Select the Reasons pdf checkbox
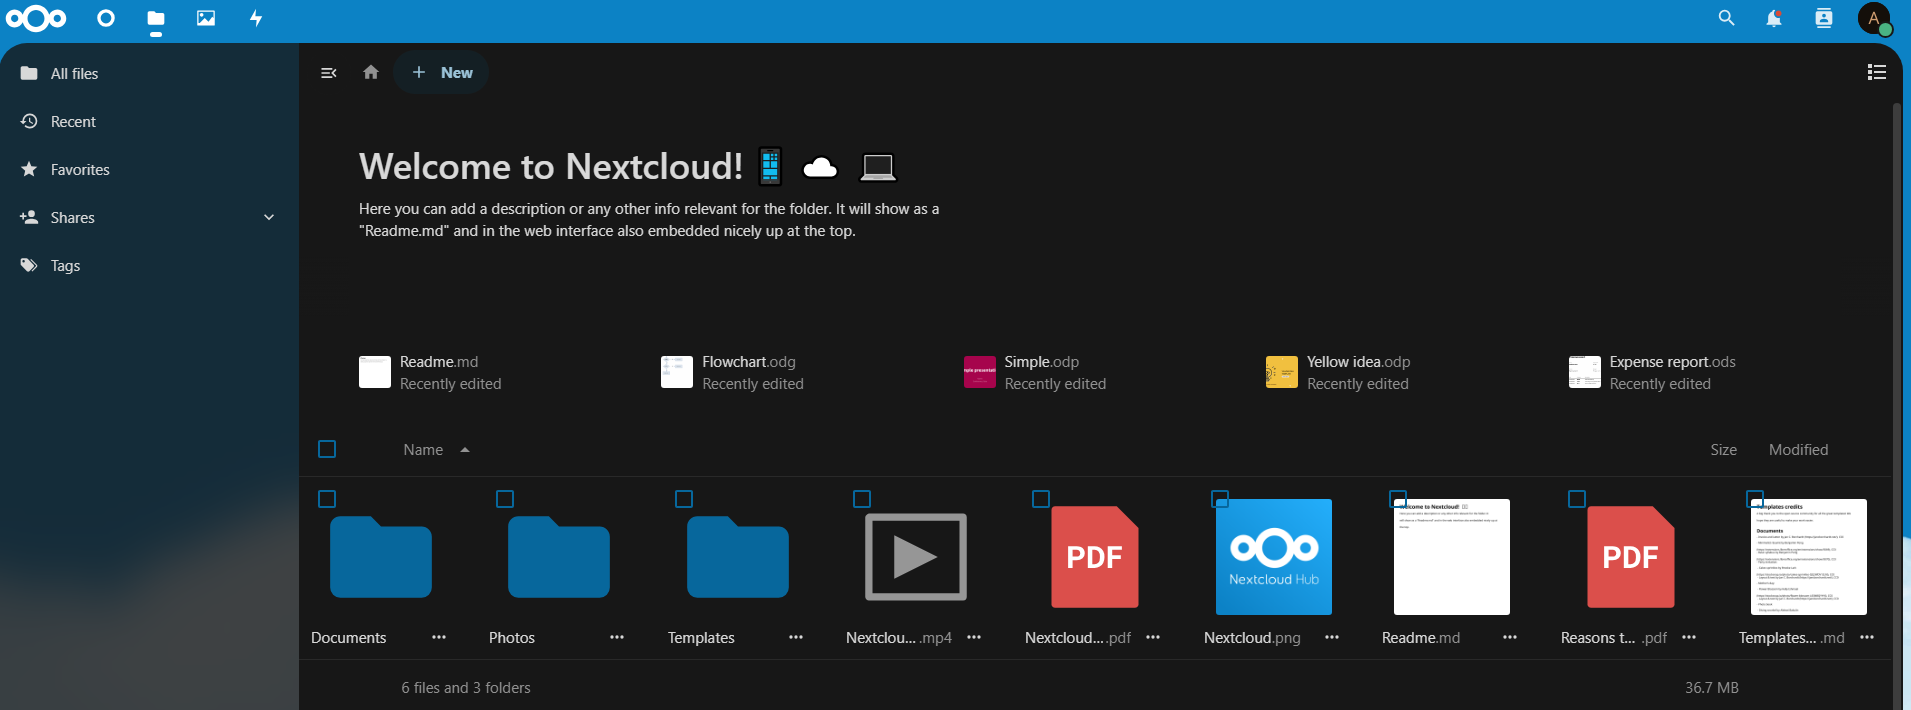The height and width of the screenshot is (710, 1911). click(x=1577, y=499)
